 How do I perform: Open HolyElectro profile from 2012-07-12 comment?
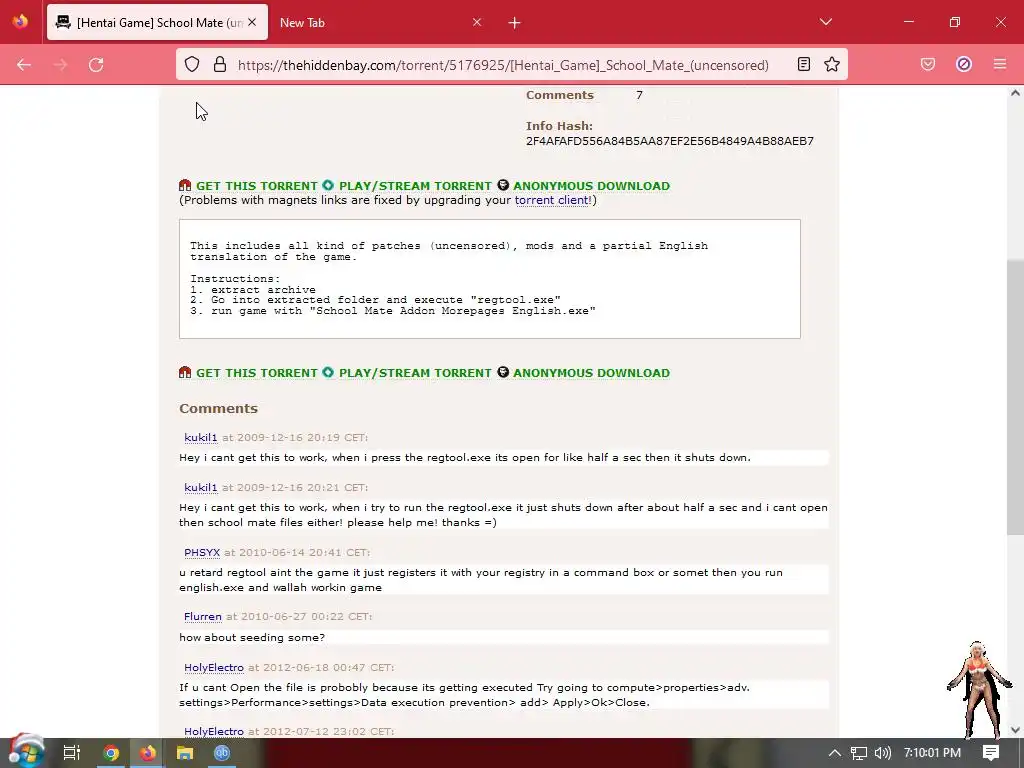point(214,731)
